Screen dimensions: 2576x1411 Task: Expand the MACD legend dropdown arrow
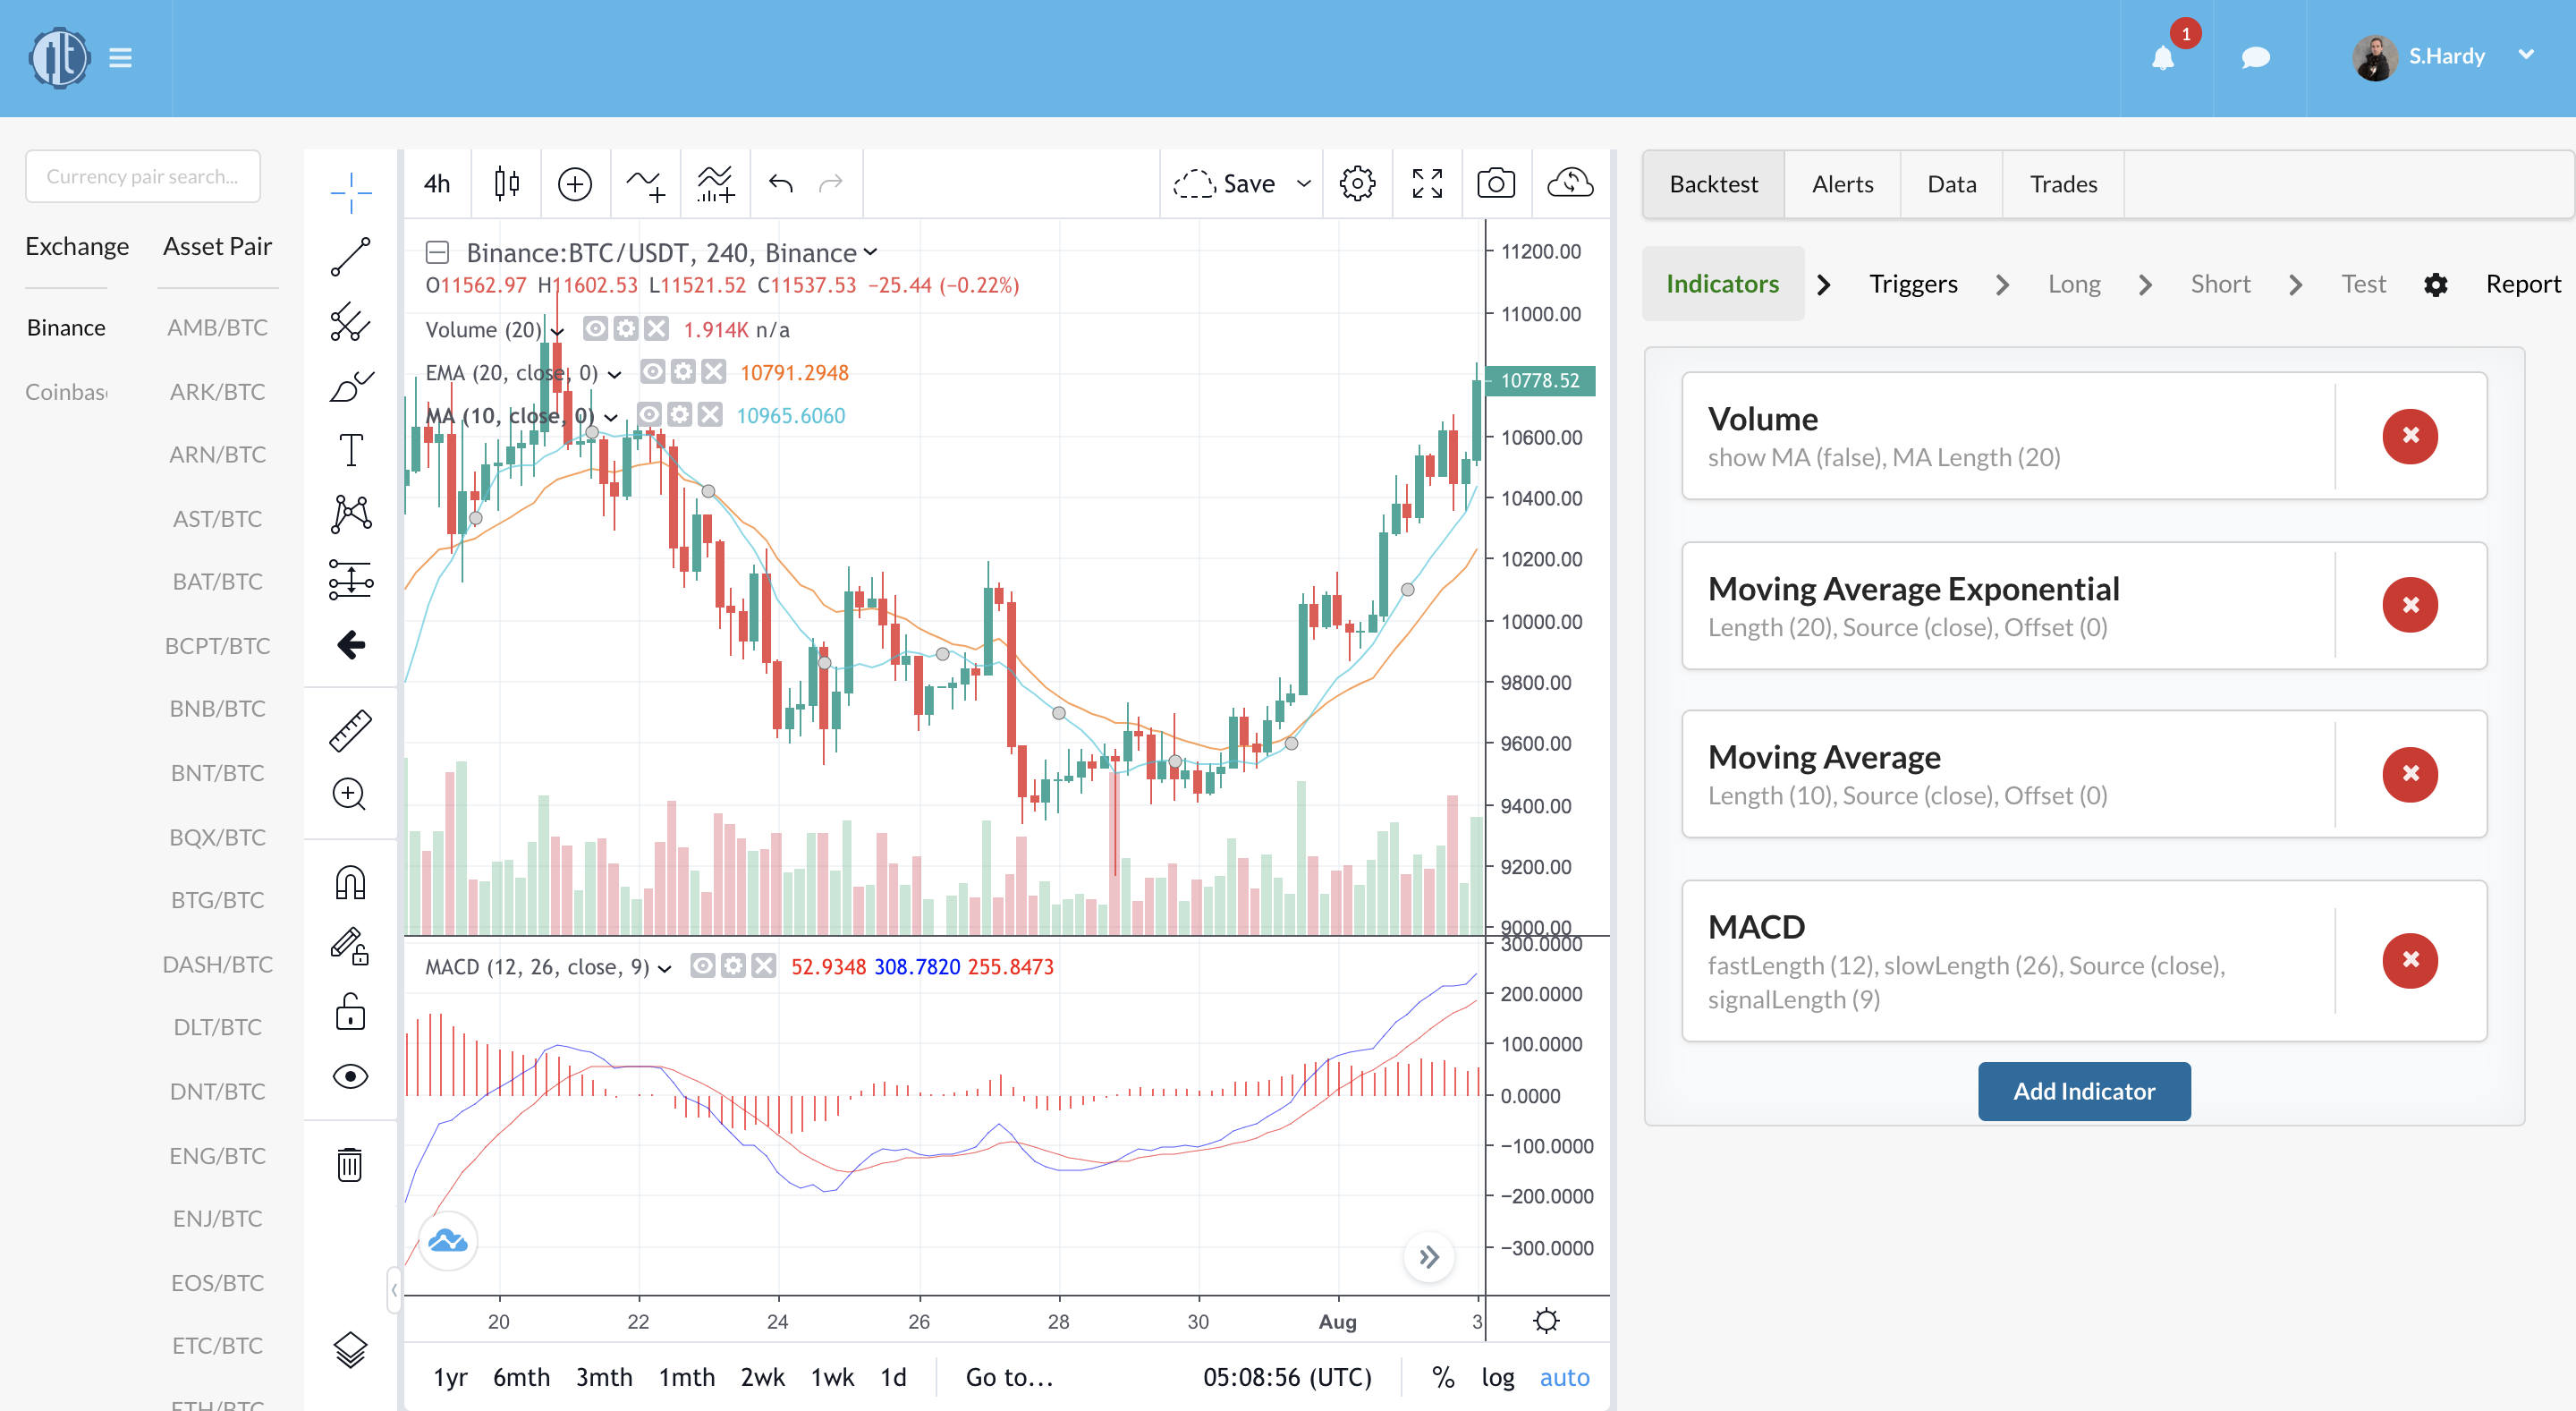[664, 968]
